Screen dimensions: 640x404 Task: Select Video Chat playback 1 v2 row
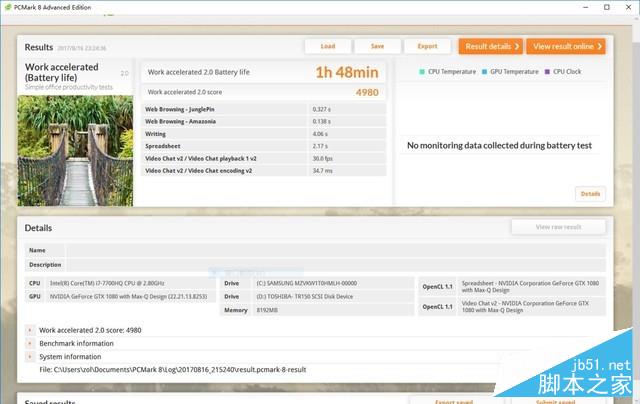coord(264,158)
